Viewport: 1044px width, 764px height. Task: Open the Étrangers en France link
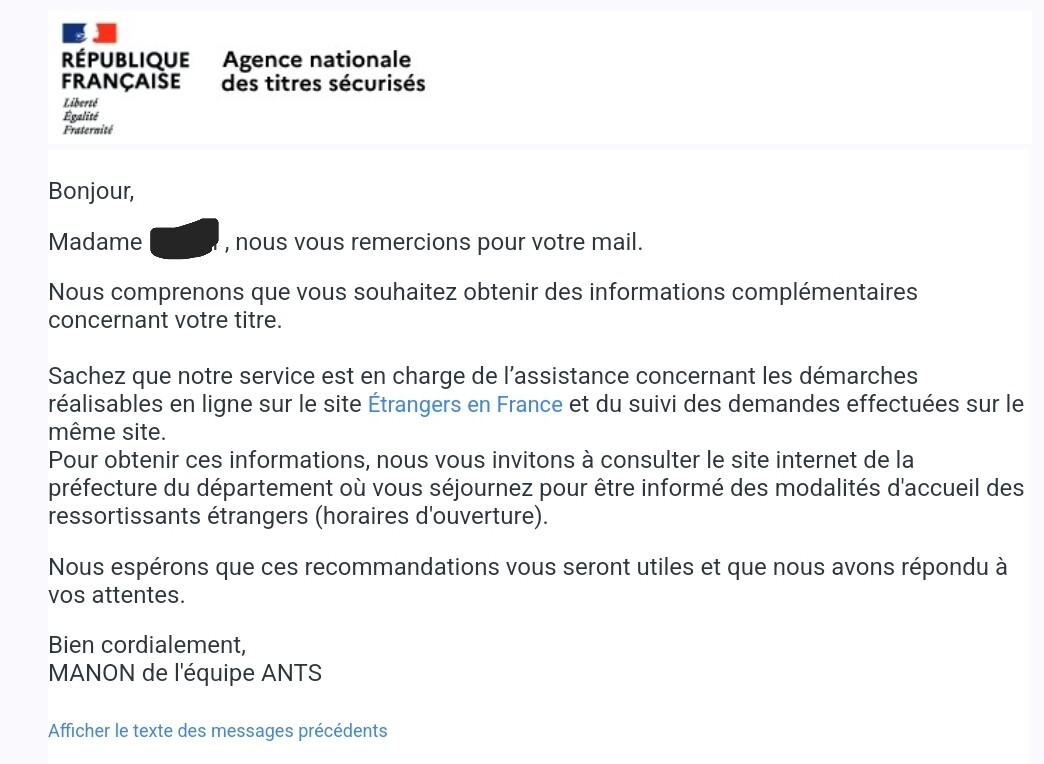[465, 404]
